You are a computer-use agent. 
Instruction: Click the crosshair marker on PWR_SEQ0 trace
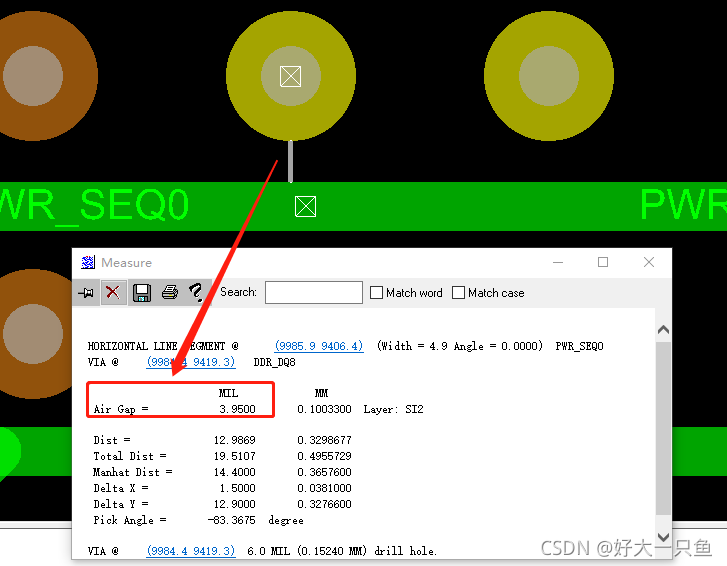[x=305, y=206]
